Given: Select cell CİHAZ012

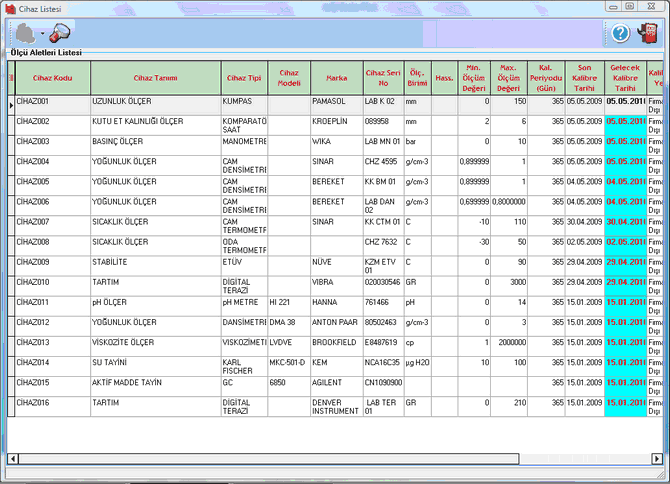Looking at the screenshot, I should 53,326.
